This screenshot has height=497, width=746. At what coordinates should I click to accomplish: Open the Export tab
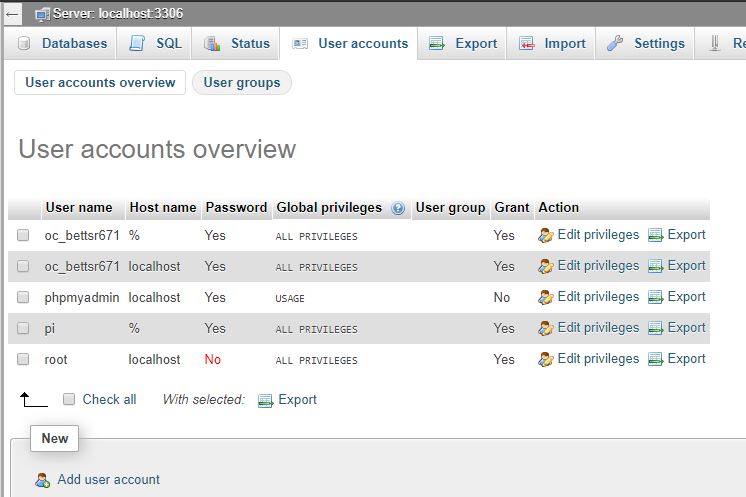[x=461, y=43]
